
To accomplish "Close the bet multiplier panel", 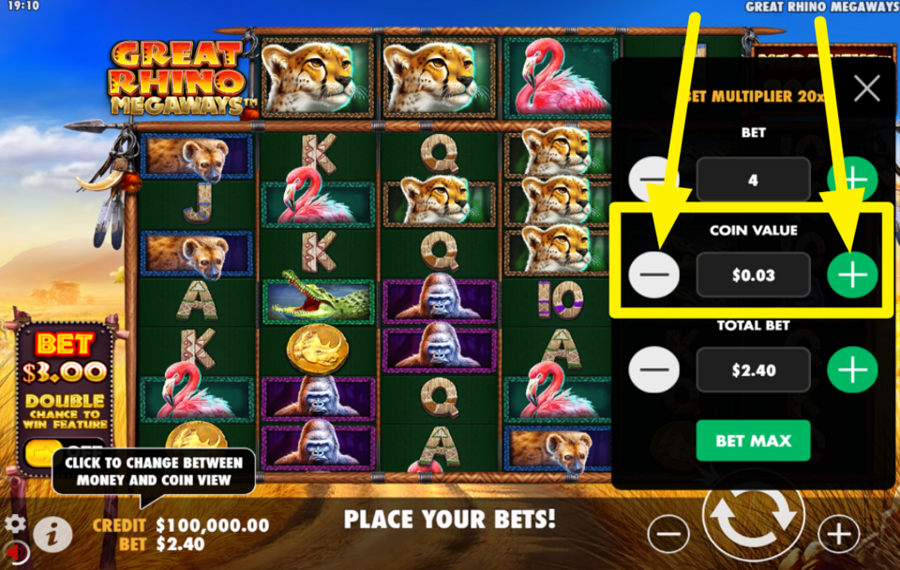I will point(867,89).
